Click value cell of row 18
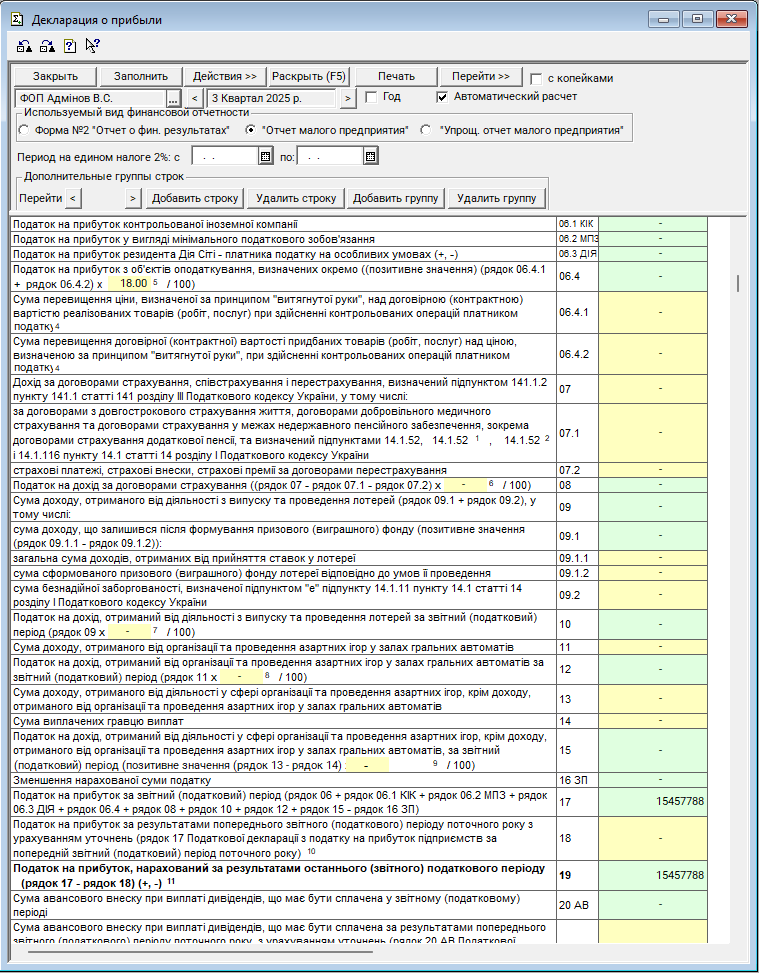The width and height of the screenshot is (759, 973). click(653, 838)
